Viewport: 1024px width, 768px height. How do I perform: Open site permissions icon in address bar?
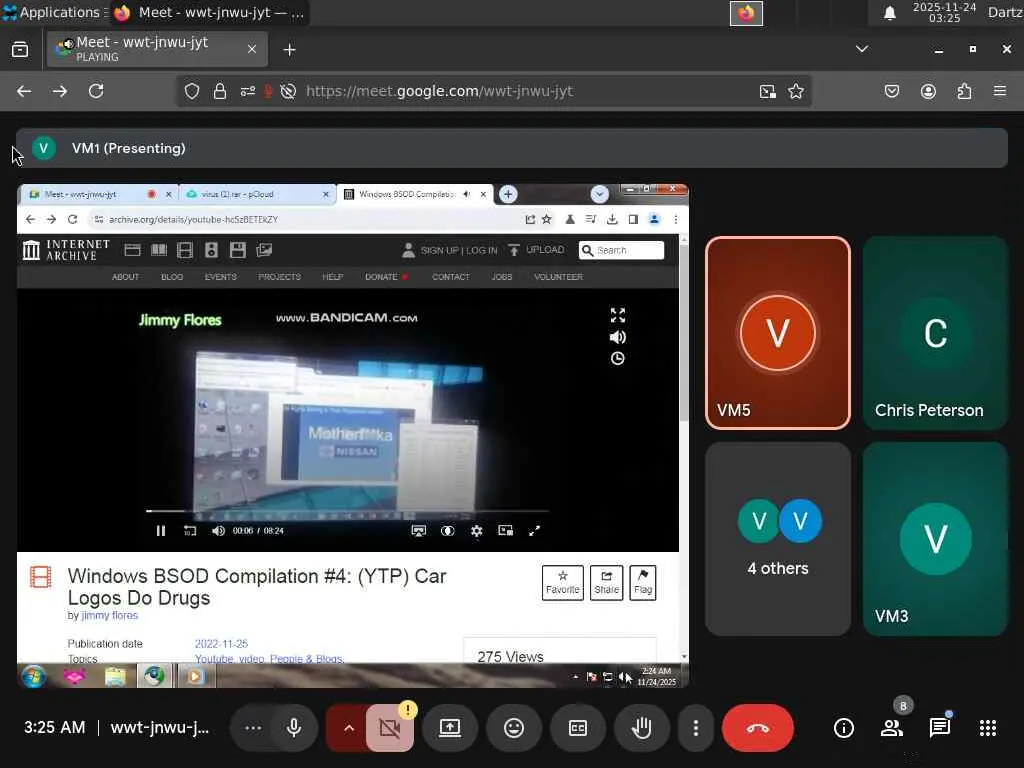(248, 91)
